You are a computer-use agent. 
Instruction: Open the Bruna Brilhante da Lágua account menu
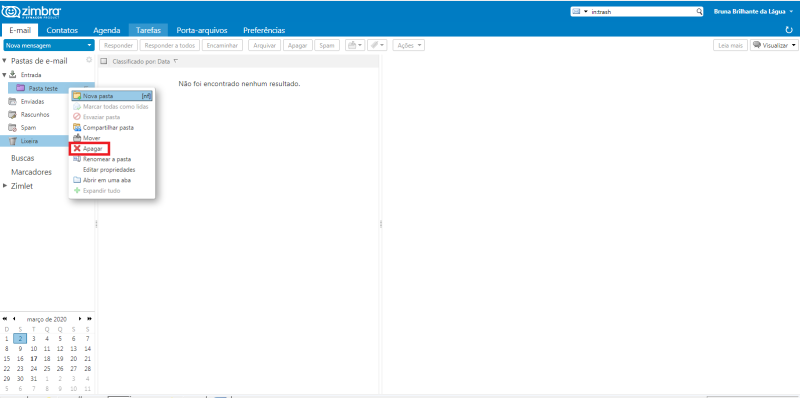click(x=755, y=12)
